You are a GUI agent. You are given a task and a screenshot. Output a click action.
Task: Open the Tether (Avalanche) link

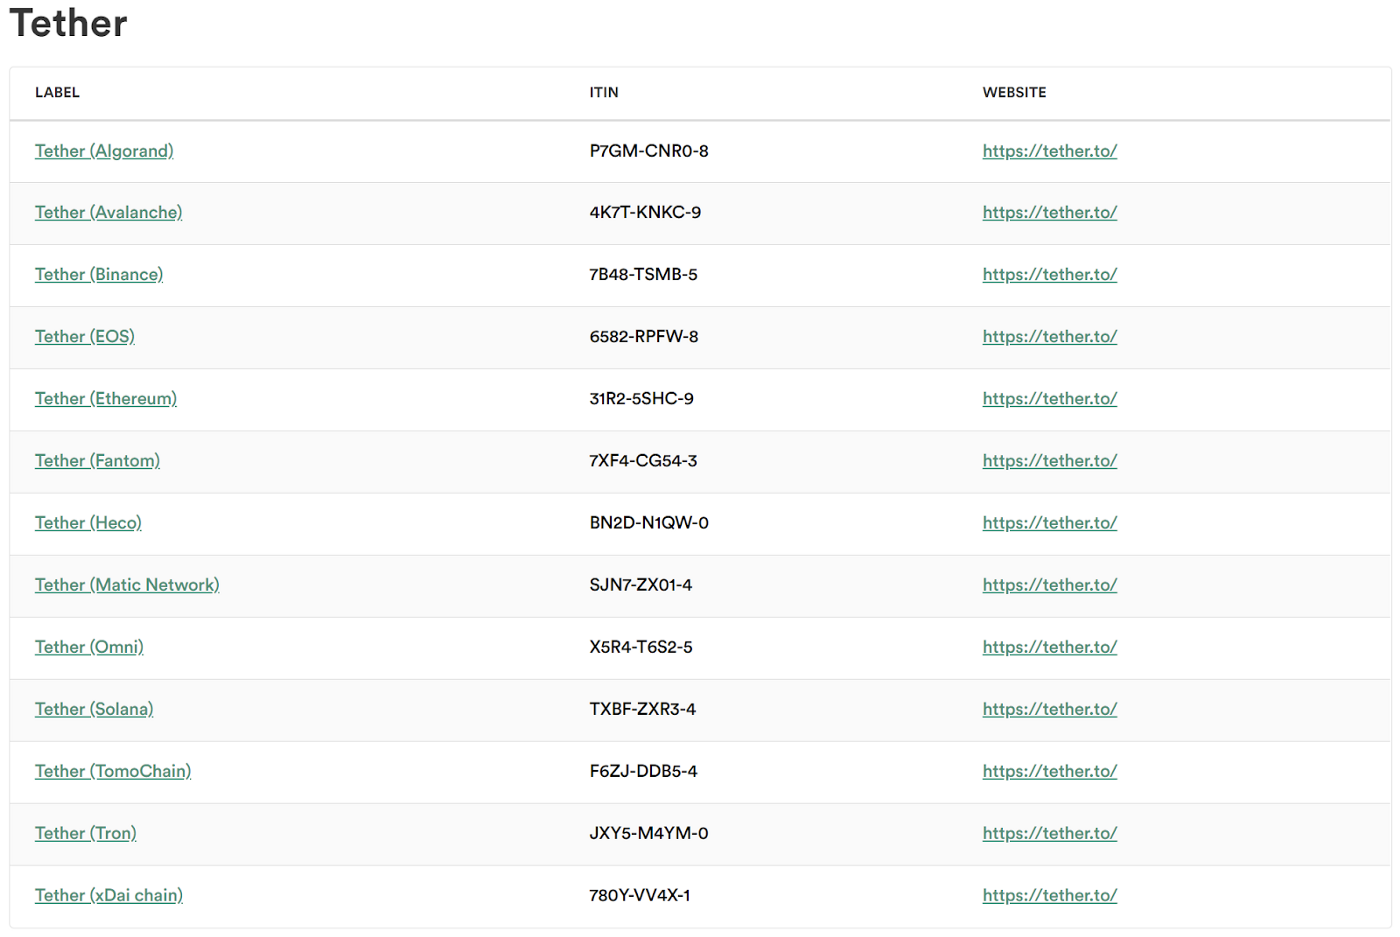(x=108, y=213)
